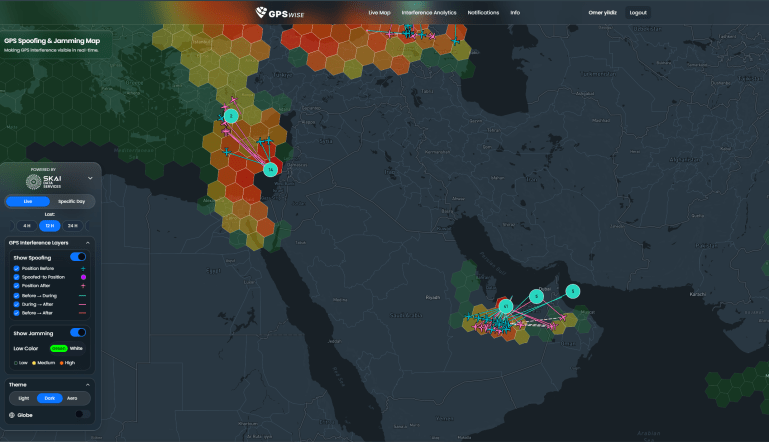Uncheck Before → After checkbox
This screenshot has width=769, height=442.
click(17, 313)
